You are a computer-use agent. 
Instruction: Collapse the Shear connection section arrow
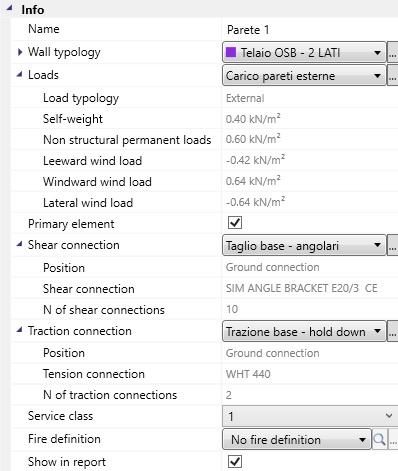[x=20, y=244]
